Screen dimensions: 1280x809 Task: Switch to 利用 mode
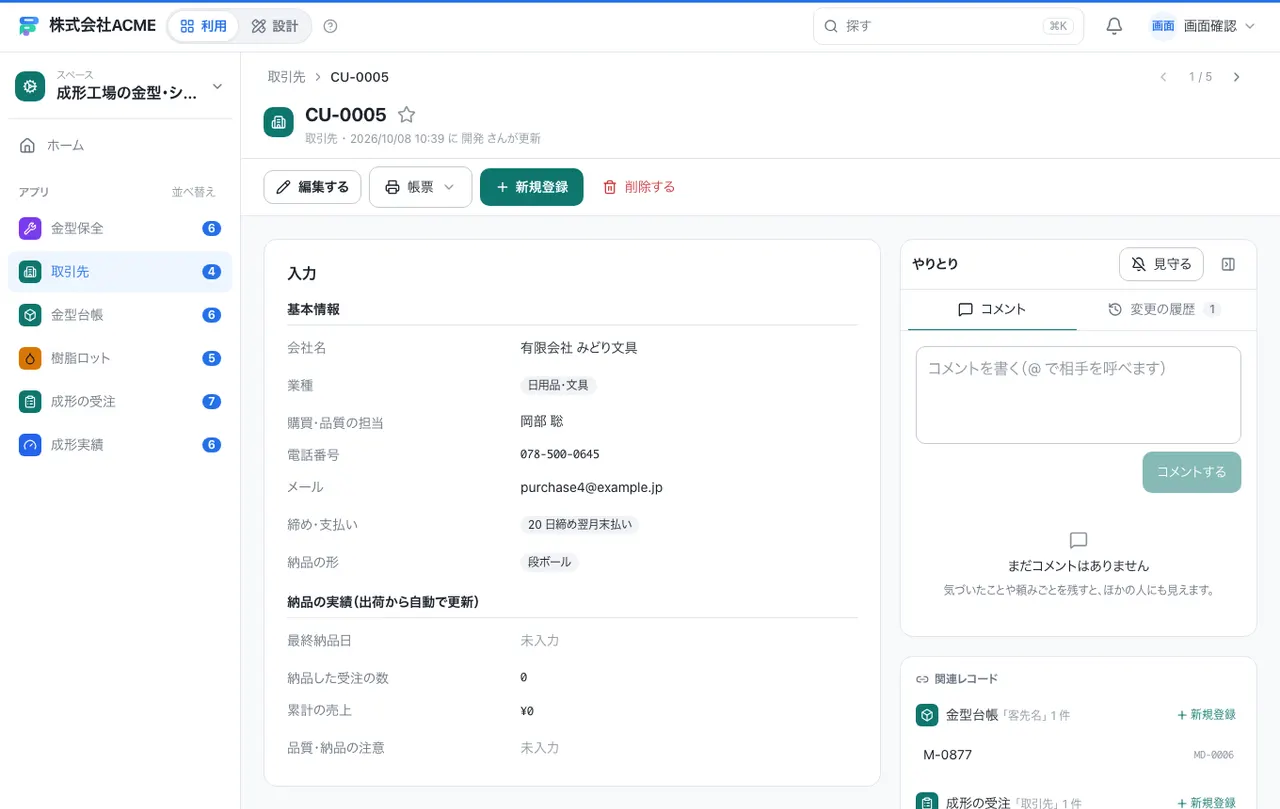[203, 26]
